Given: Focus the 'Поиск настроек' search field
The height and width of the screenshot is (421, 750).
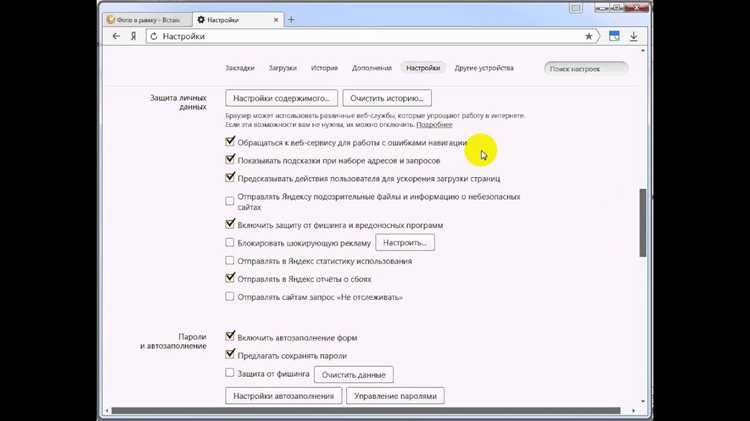Looking at the screenshot, I should (586, 68).
